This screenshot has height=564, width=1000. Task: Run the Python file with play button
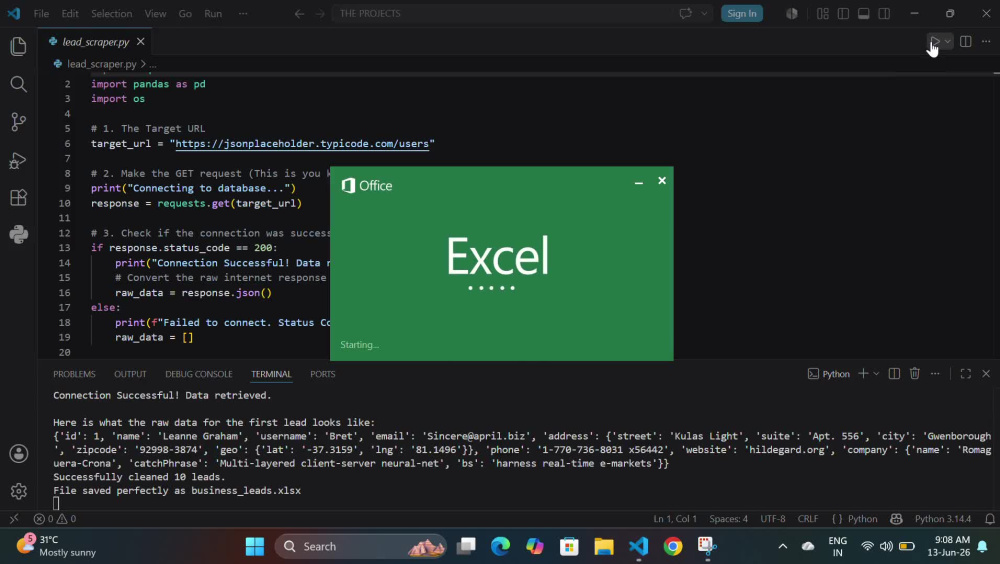934,41
